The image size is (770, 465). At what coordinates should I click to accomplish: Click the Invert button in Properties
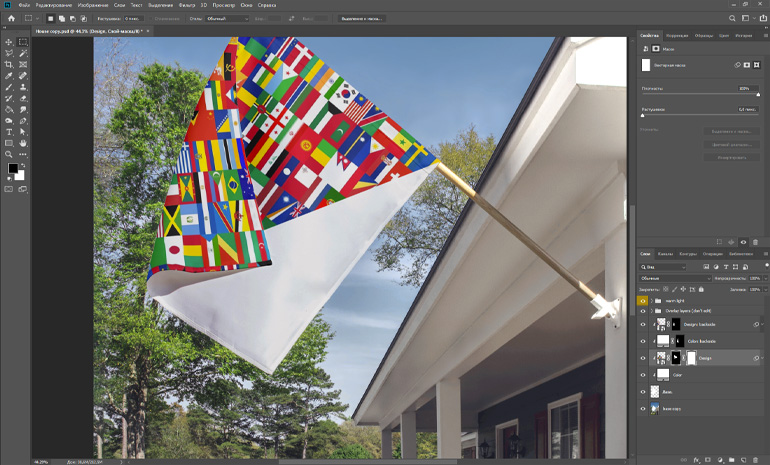(x=731, y=158)
